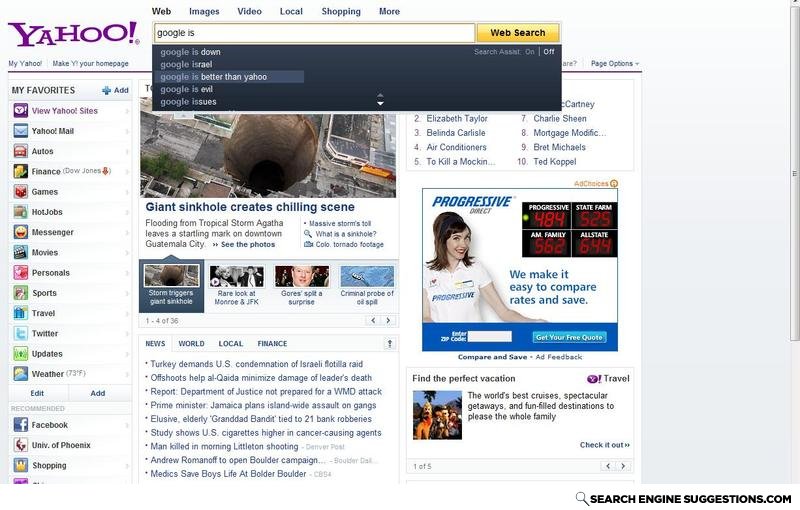800x510 pixels.
Task: Launch Games via its icon
Action: click(x=20, y=192)
